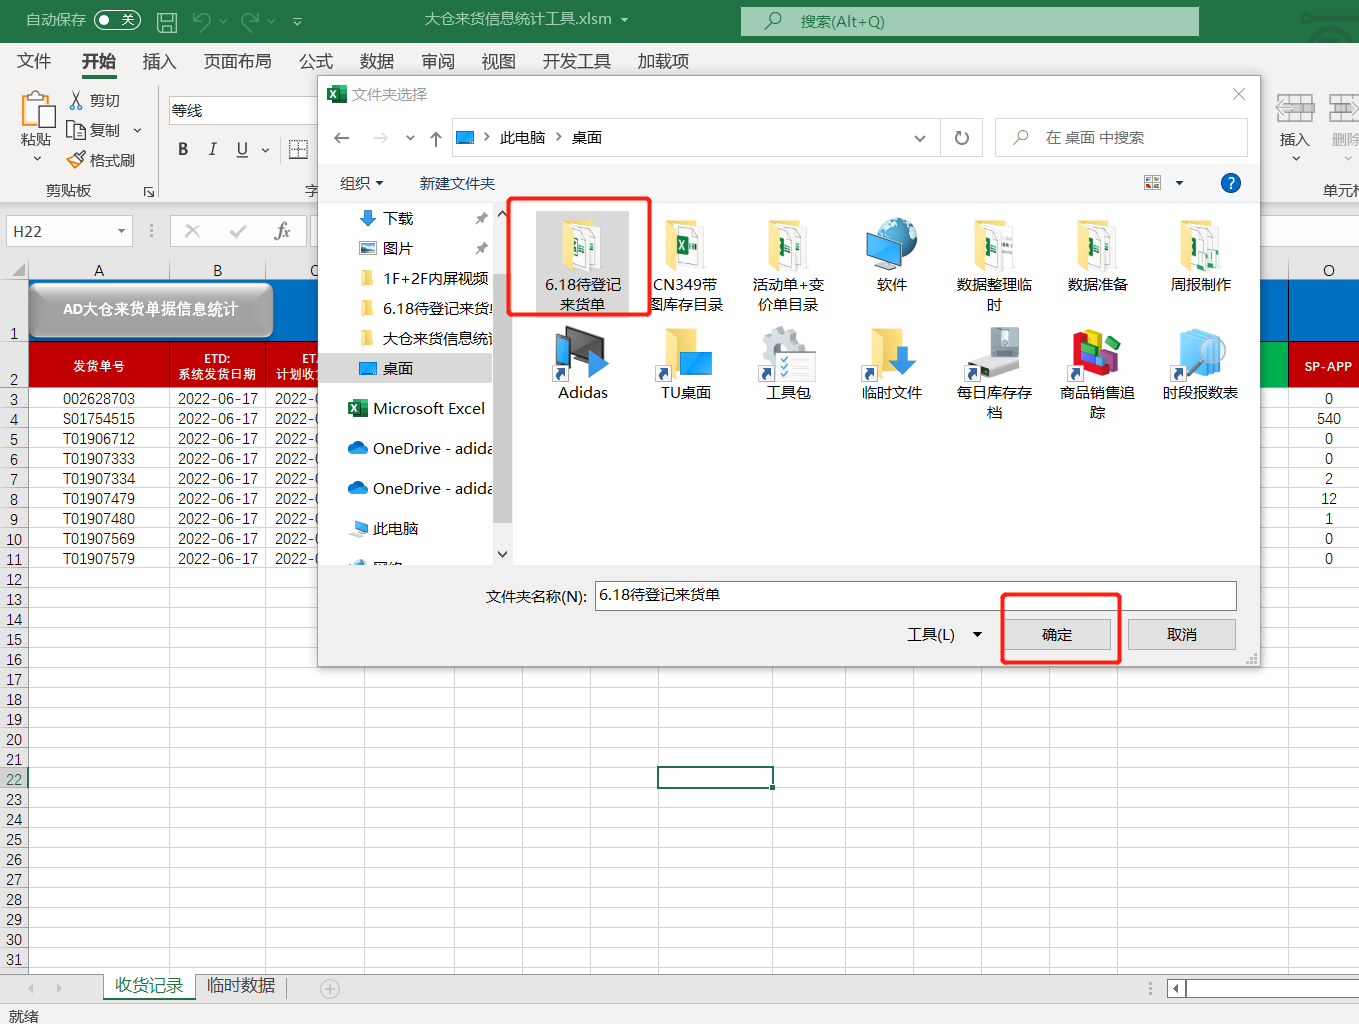Click the Insert Function fx icon

click(x=282, y=231)
